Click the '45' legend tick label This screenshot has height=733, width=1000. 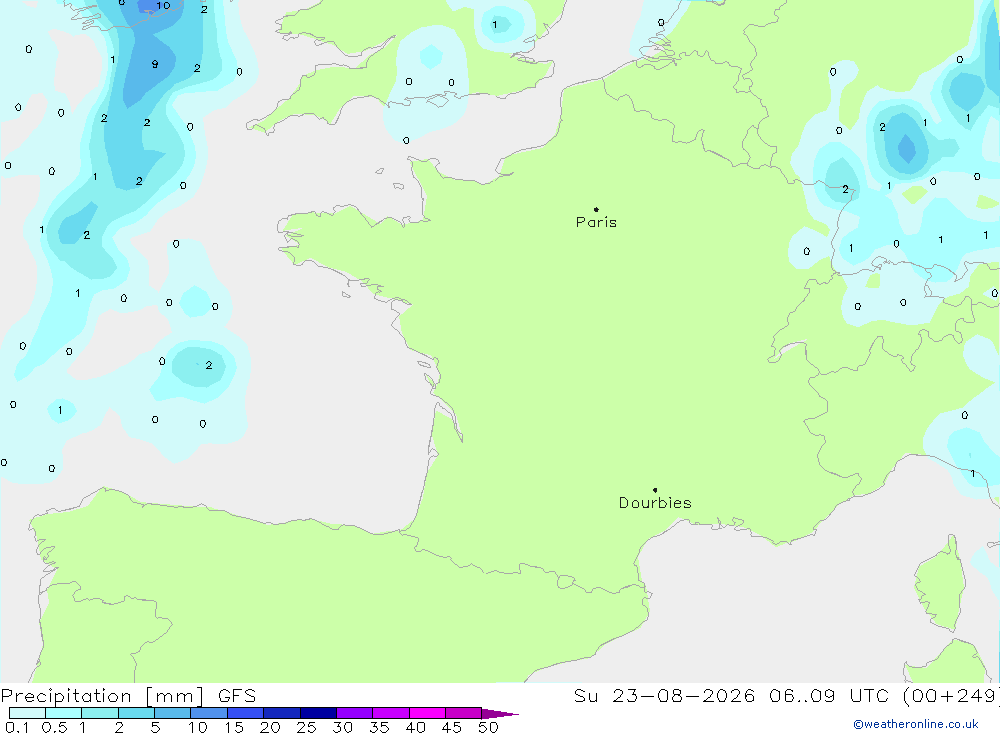point(452,727)
